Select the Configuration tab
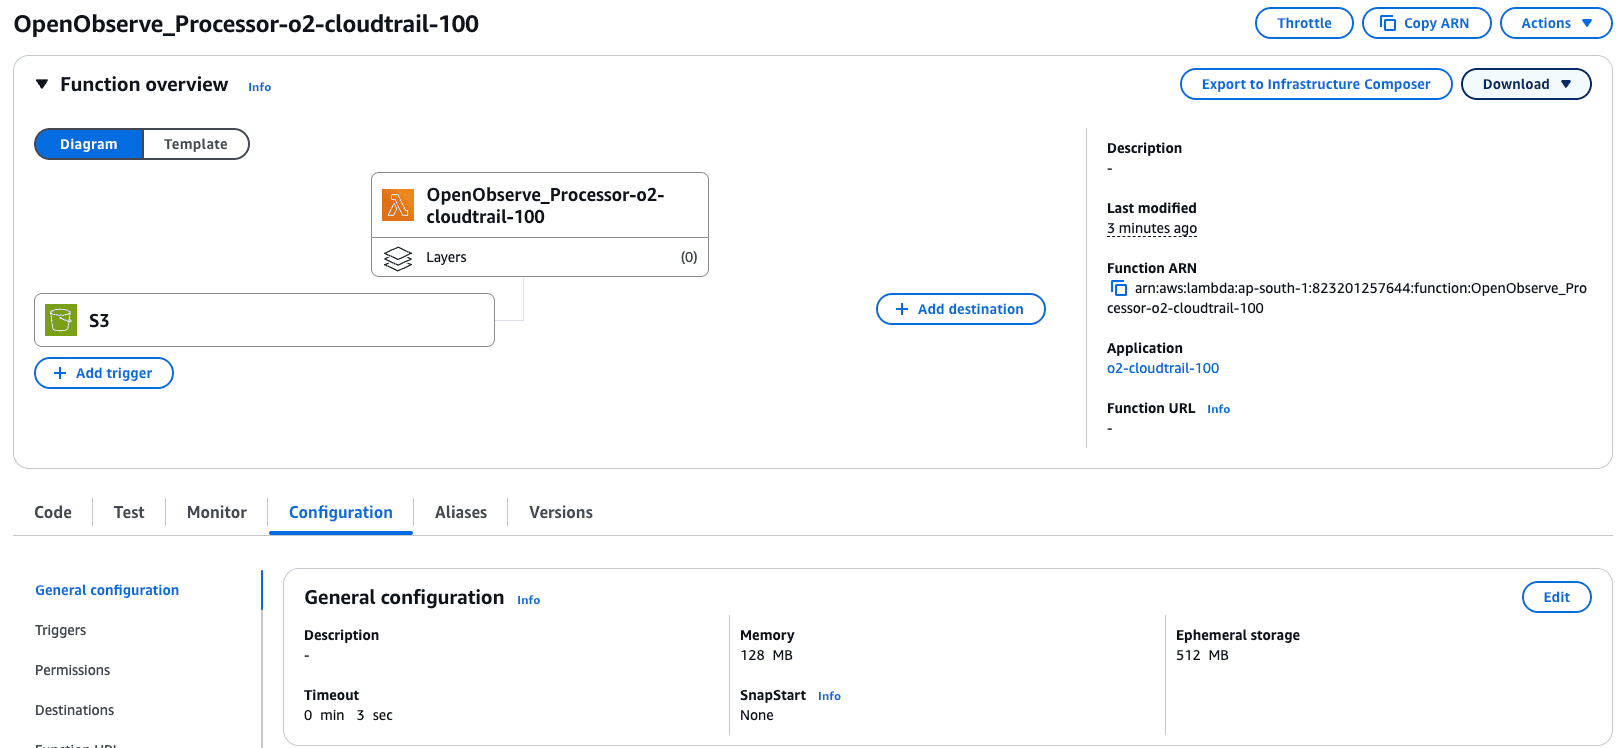This screenshot has width=1622, height=748. [341, 512]
